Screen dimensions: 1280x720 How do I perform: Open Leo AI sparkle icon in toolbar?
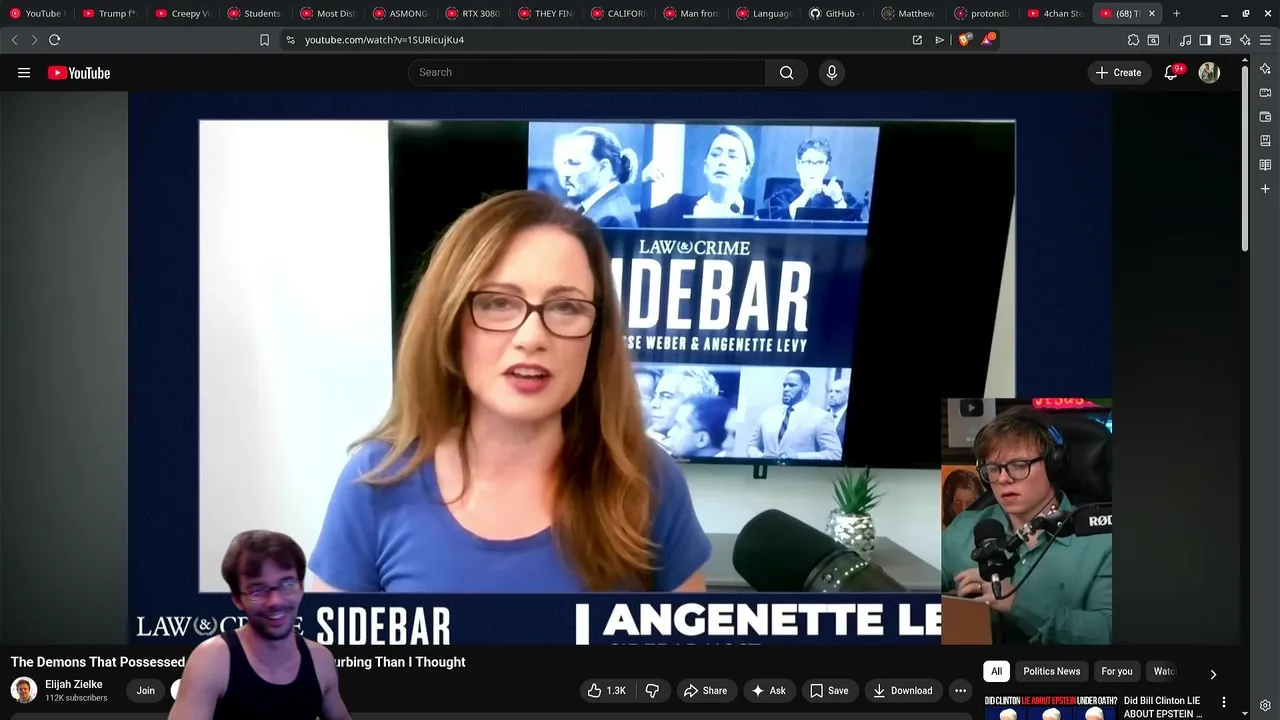1245,40
